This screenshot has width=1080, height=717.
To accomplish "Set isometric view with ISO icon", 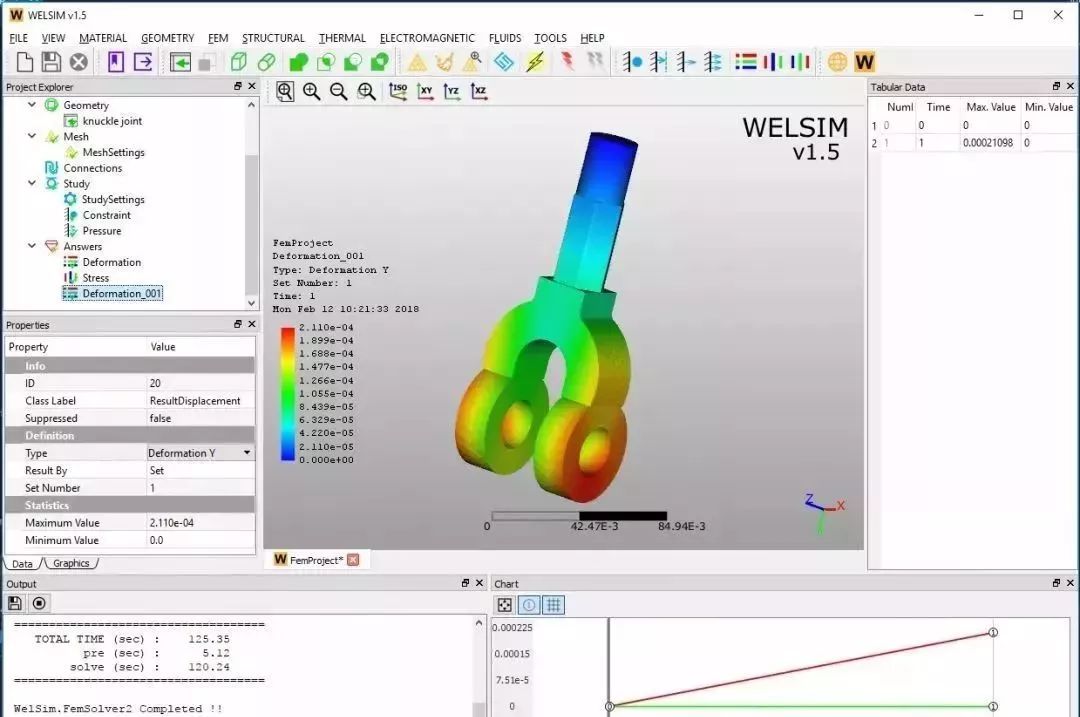I will [397, 91].
